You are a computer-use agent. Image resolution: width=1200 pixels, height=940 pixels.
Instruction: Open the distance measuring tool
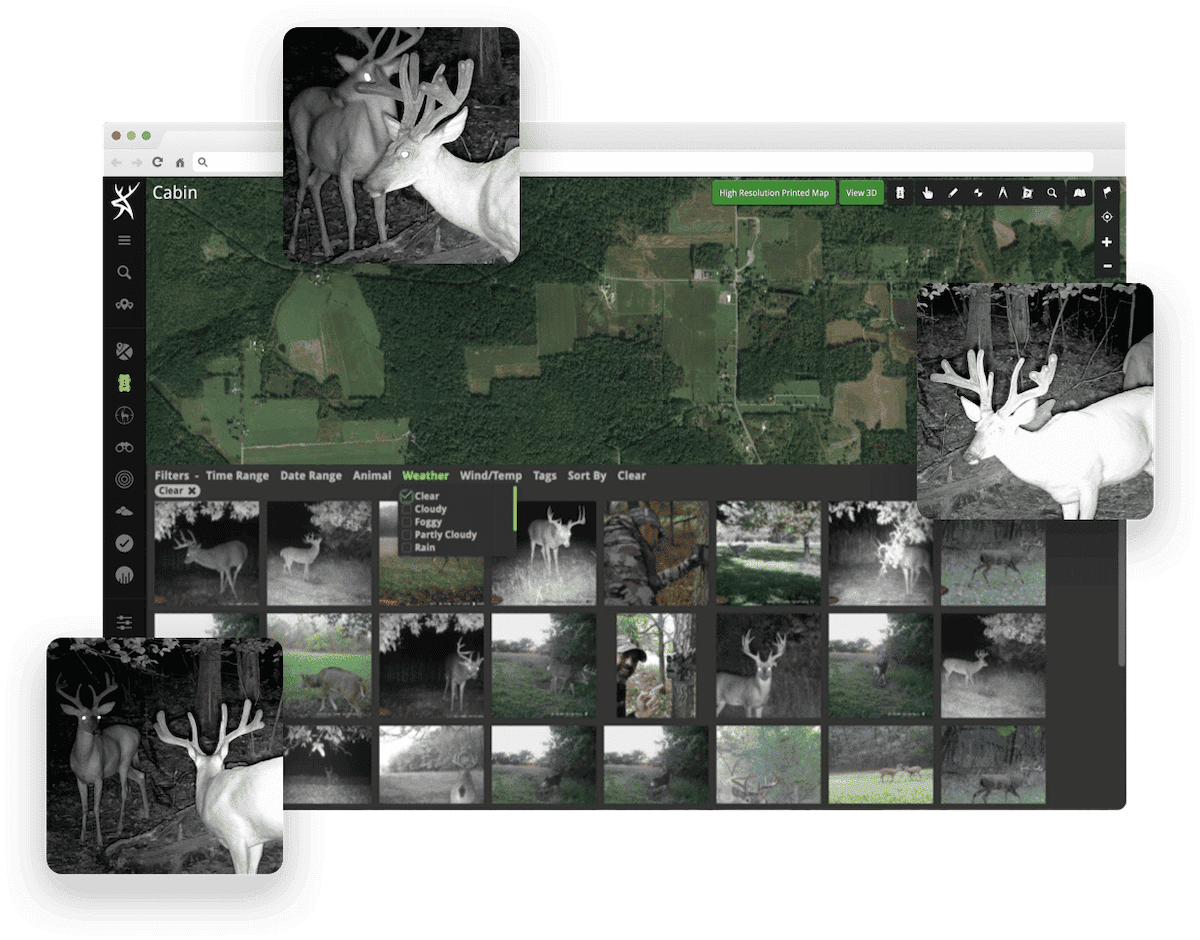point(1003,192)
